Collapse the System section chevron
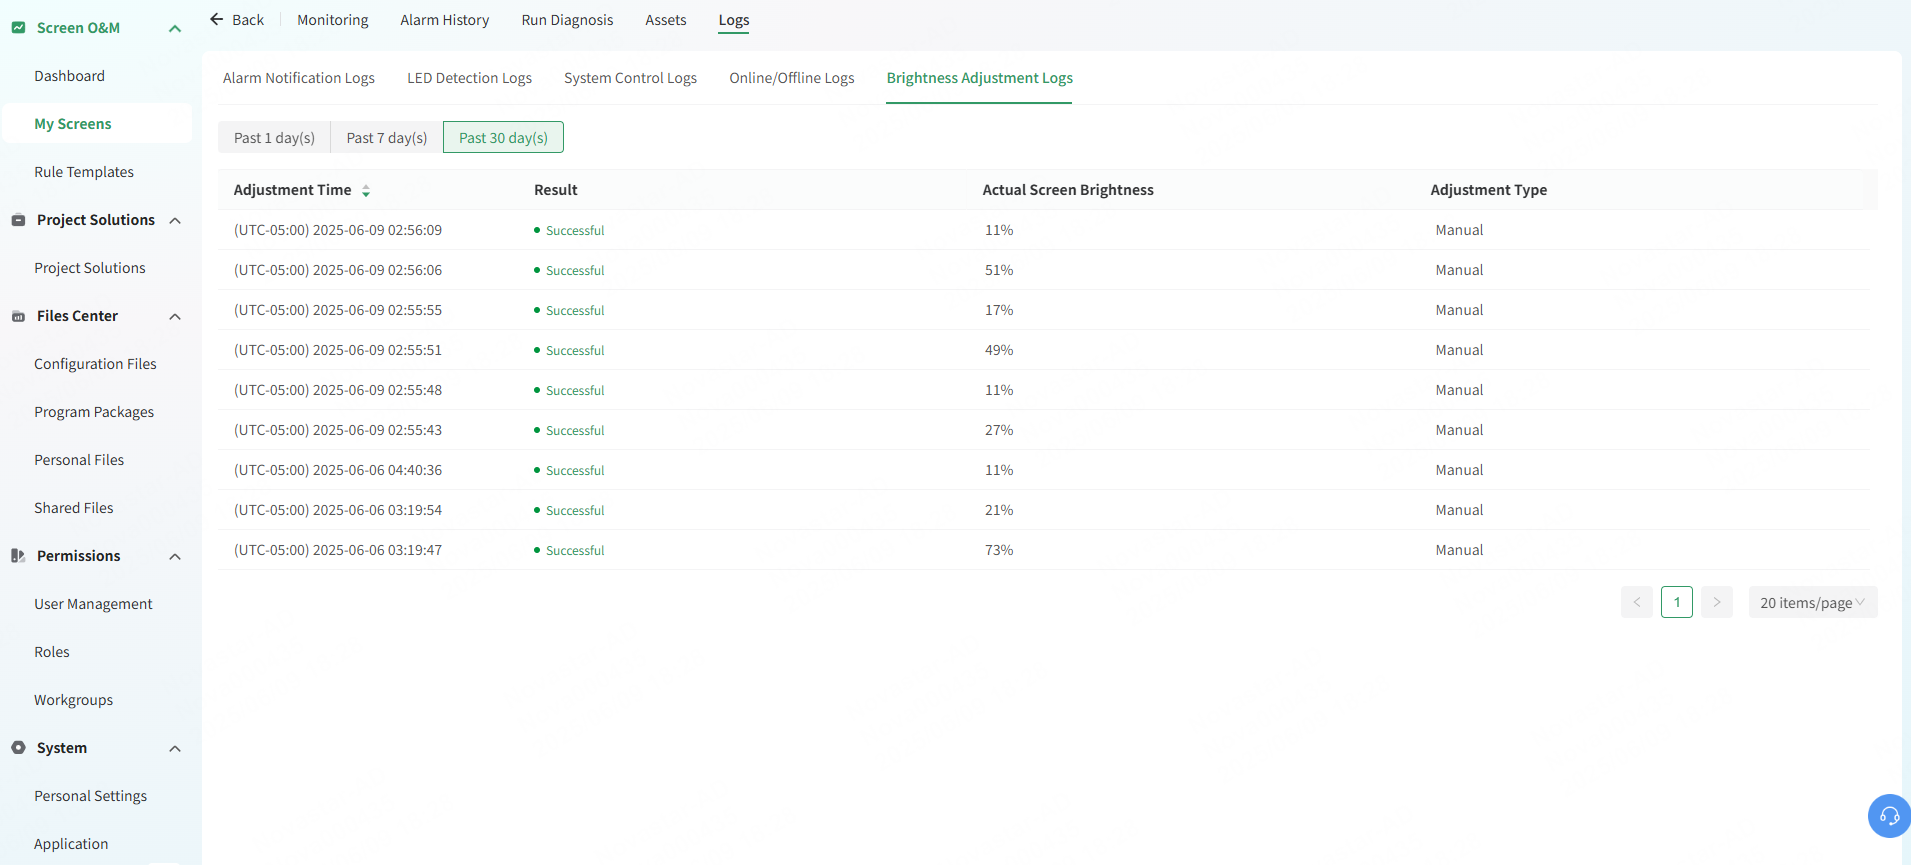Image resolution: width=1911 pixels, height=865 pixels. pos(175,748)
